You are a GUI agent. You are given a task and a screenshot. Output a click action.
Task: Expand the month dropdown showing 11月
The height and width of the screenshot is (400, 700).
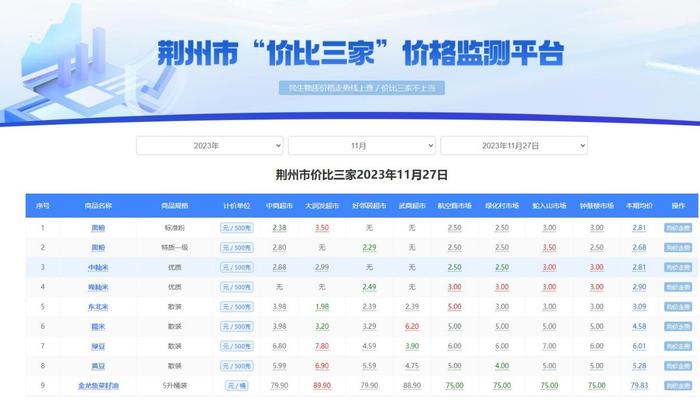coord(361,145)
